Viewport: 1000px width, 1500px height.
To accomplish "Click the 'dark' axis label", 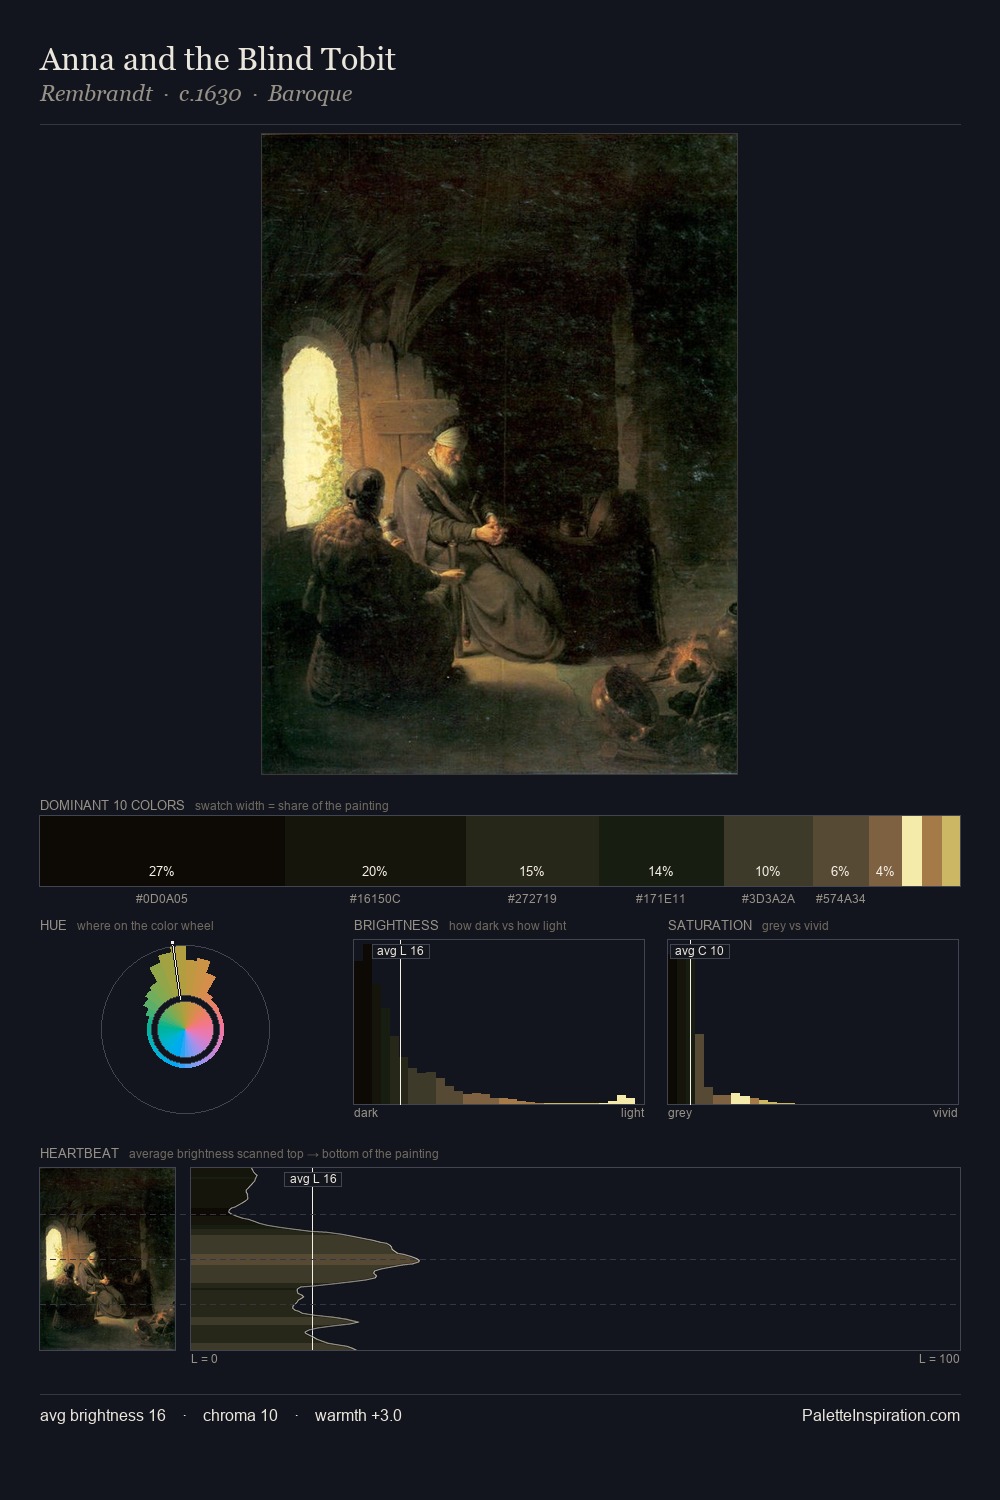I will pos(366,1113).
